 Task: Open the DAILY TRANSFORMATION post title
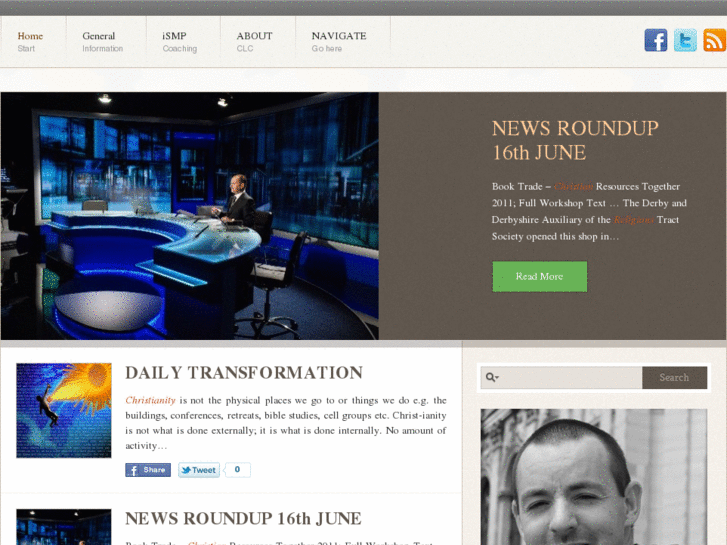[244, 373]
